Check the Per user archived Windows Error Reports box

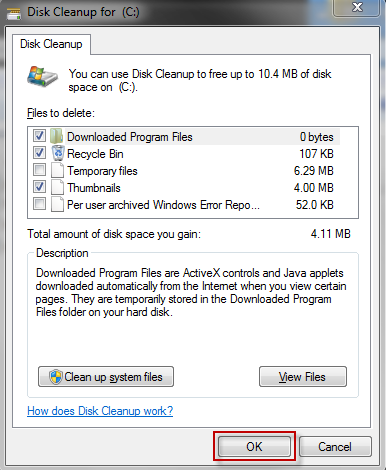pyautogui.click(x=39, y=204)
